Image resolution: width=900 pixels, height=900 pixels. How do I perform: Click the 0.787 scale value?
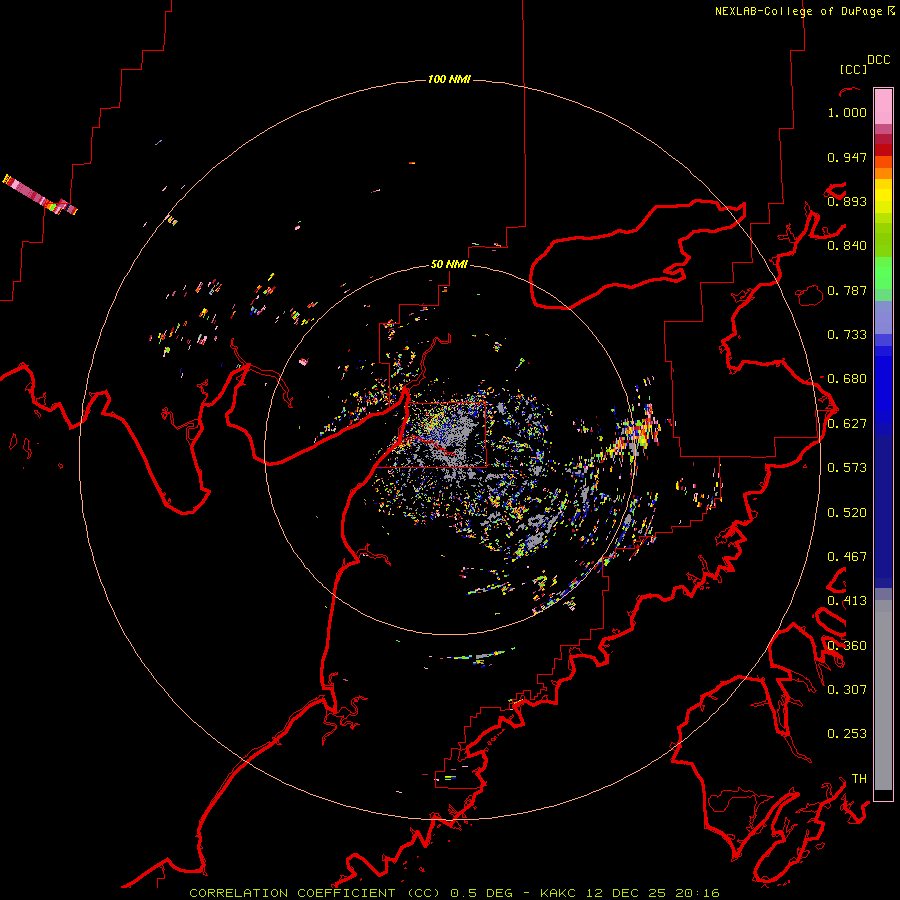click(847, 290)
